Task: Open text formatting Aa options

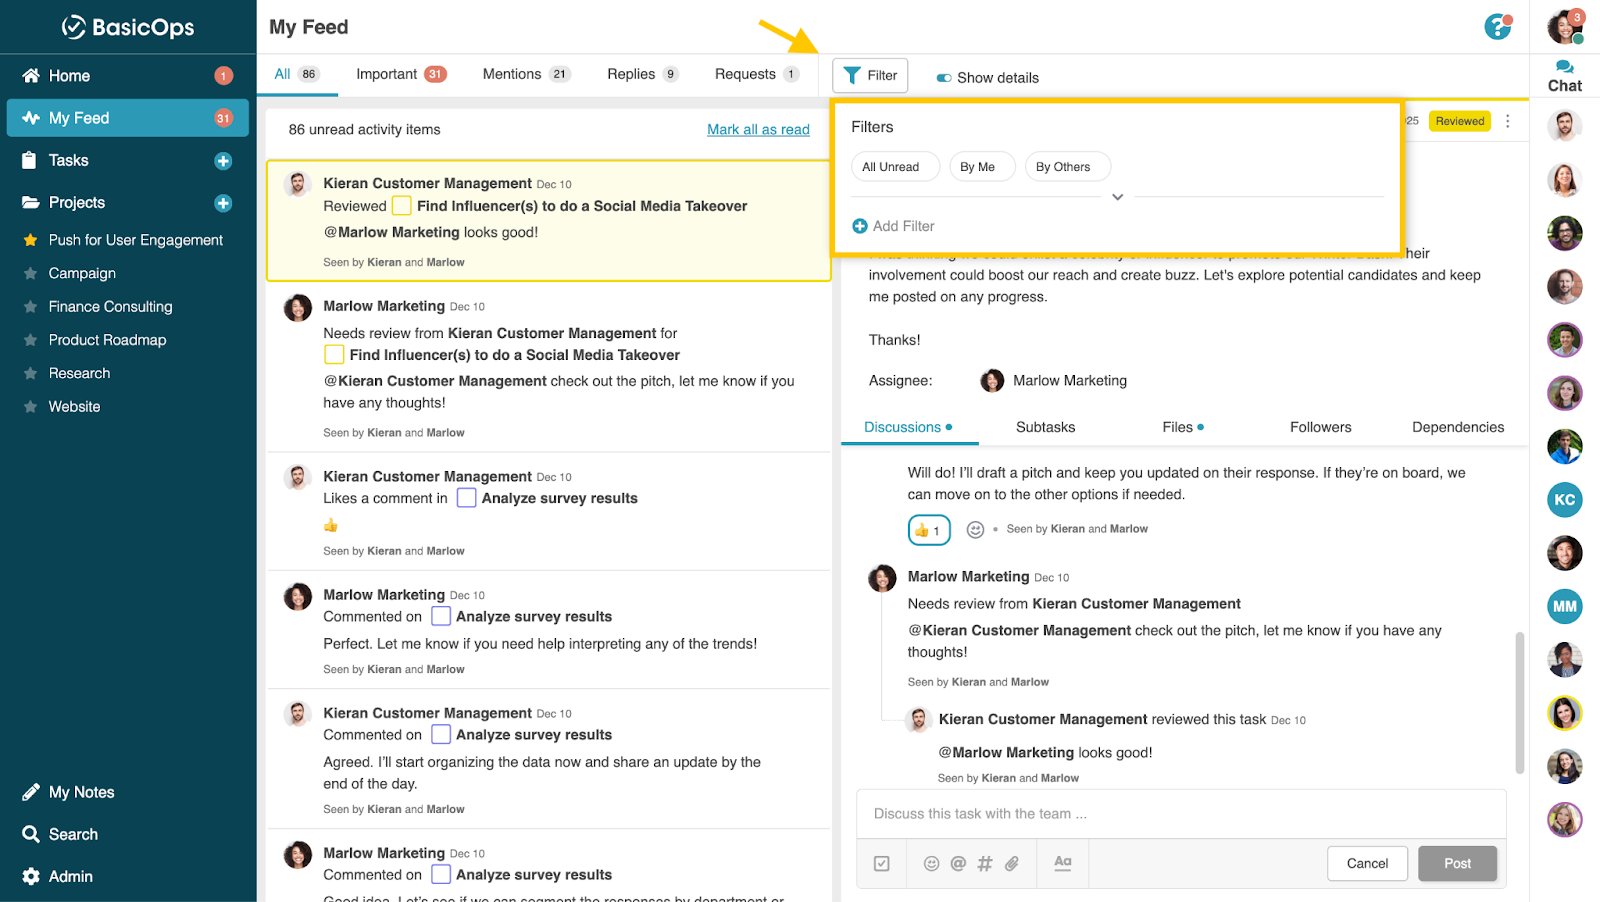Action: [1062, 863]
